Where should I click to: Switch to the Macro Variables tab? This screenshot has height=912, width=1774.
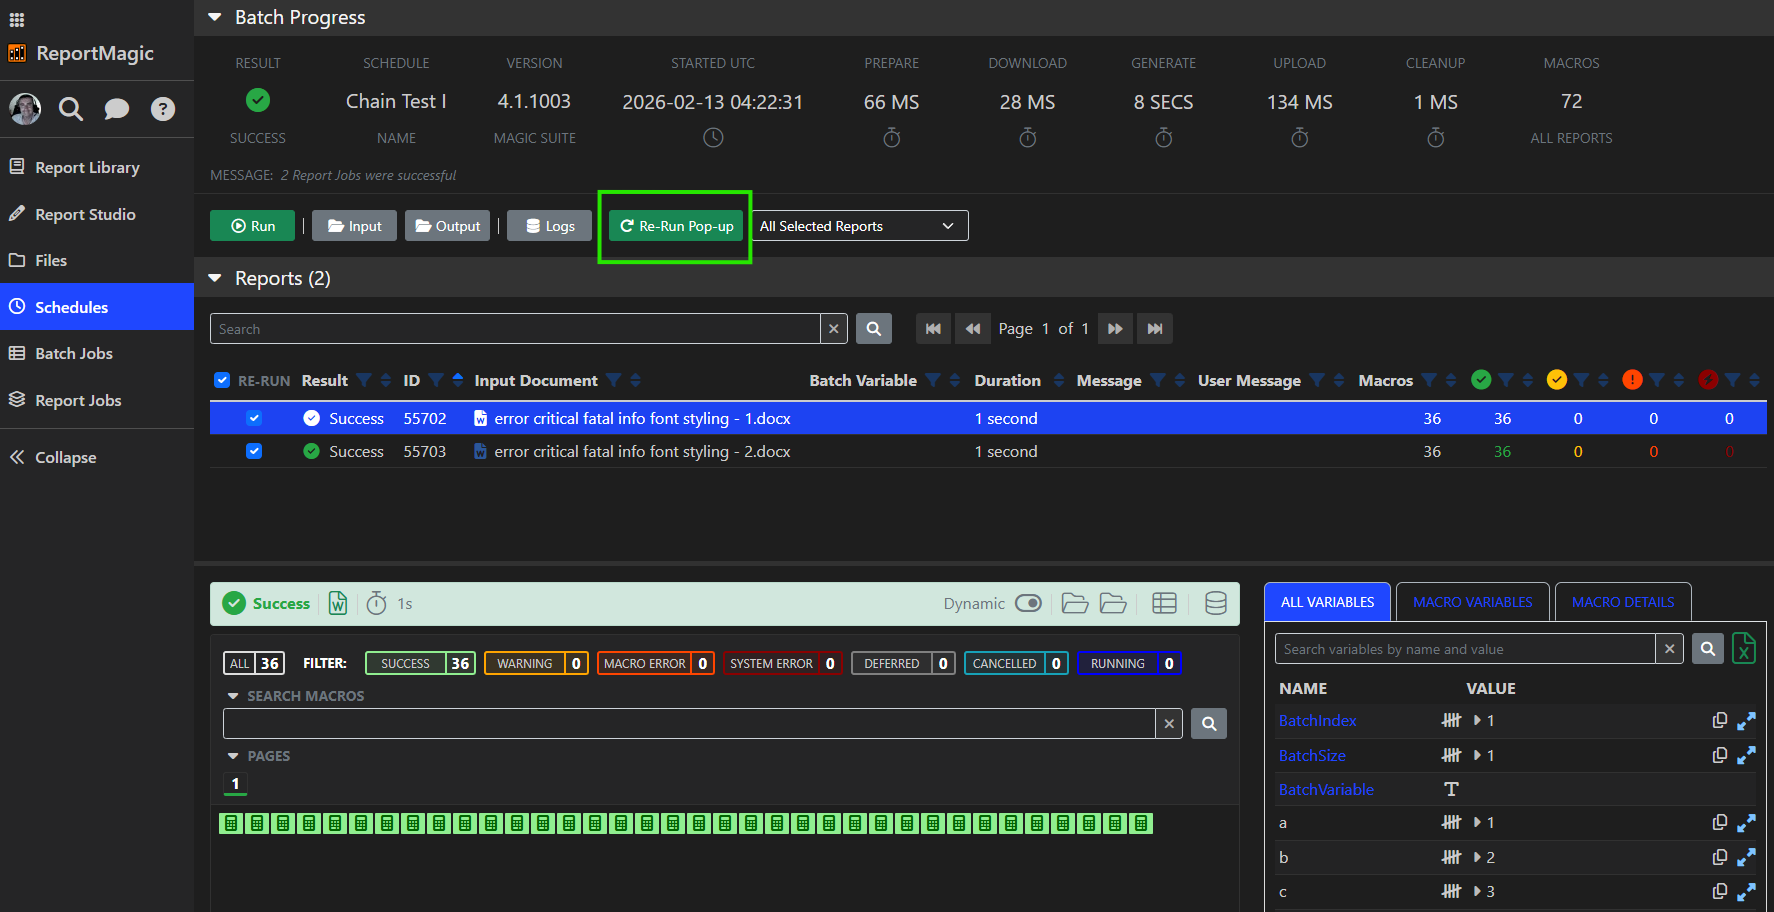(1472, 602)
